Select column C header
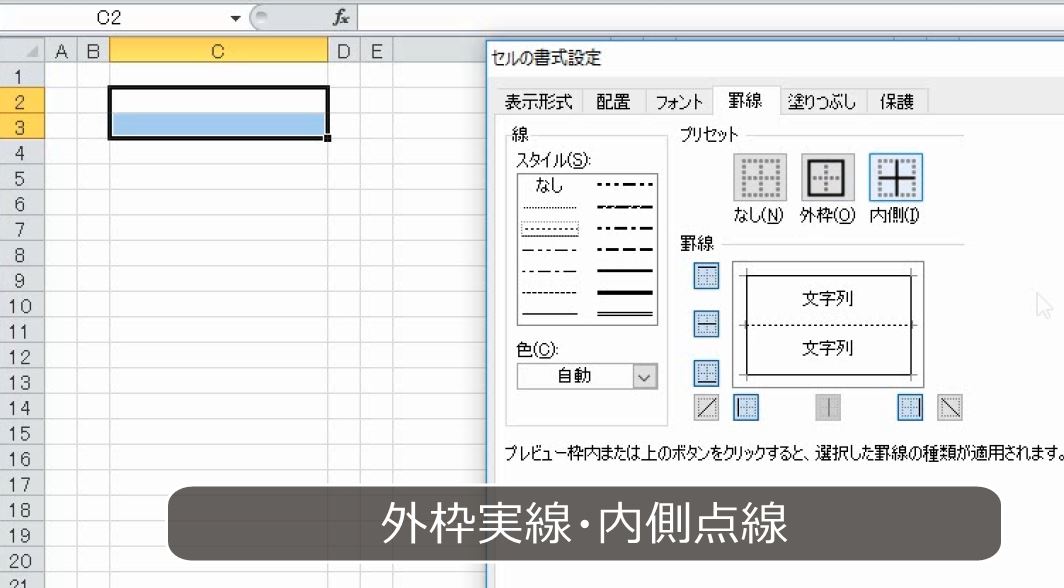1064x588 pixels. click(218, 51)
